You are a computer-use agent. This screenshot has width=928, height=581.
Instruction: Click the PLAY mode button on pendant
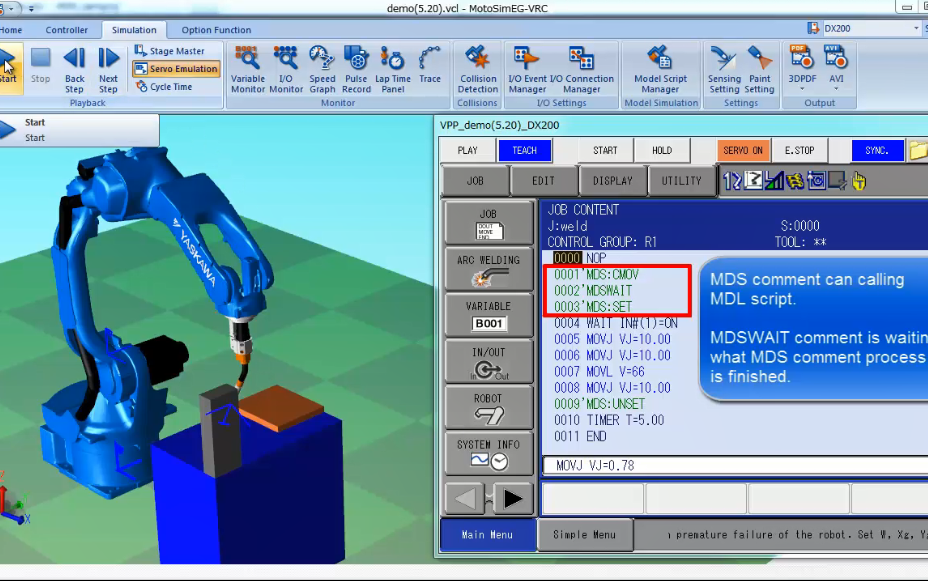(468, 150)
